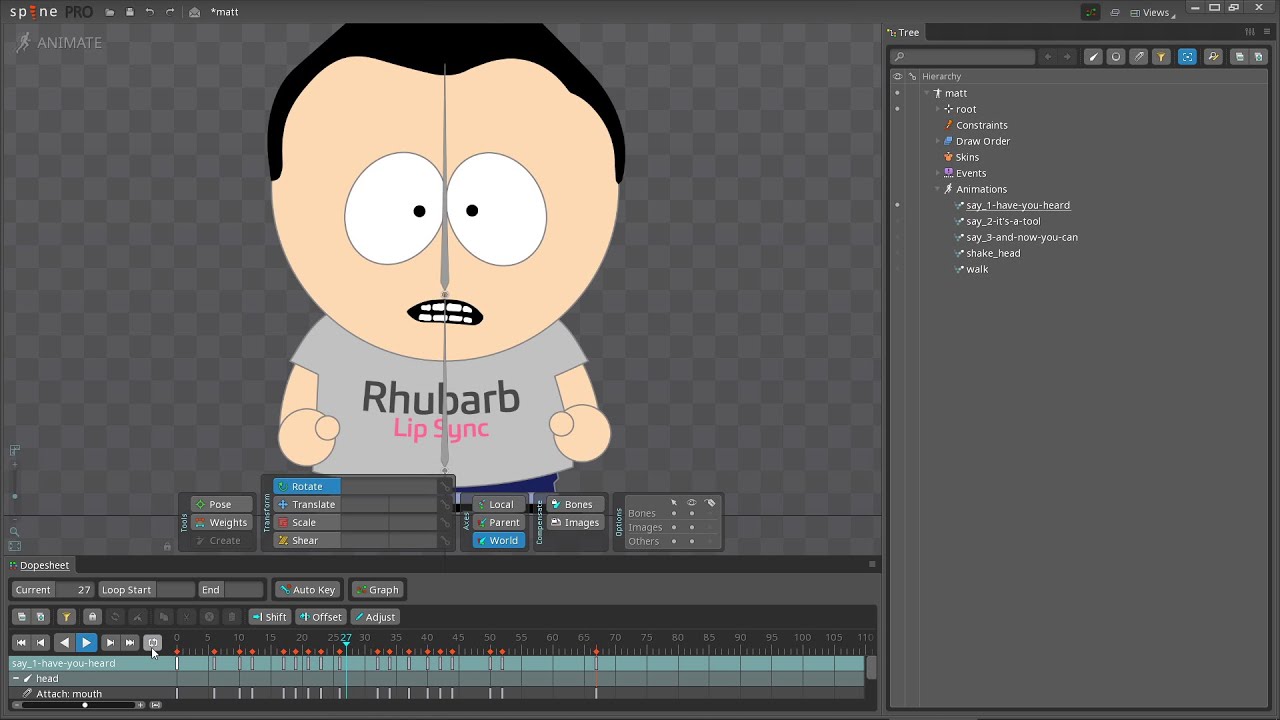Collapse the head row in Dopesheet

click(x=15, y=678)
